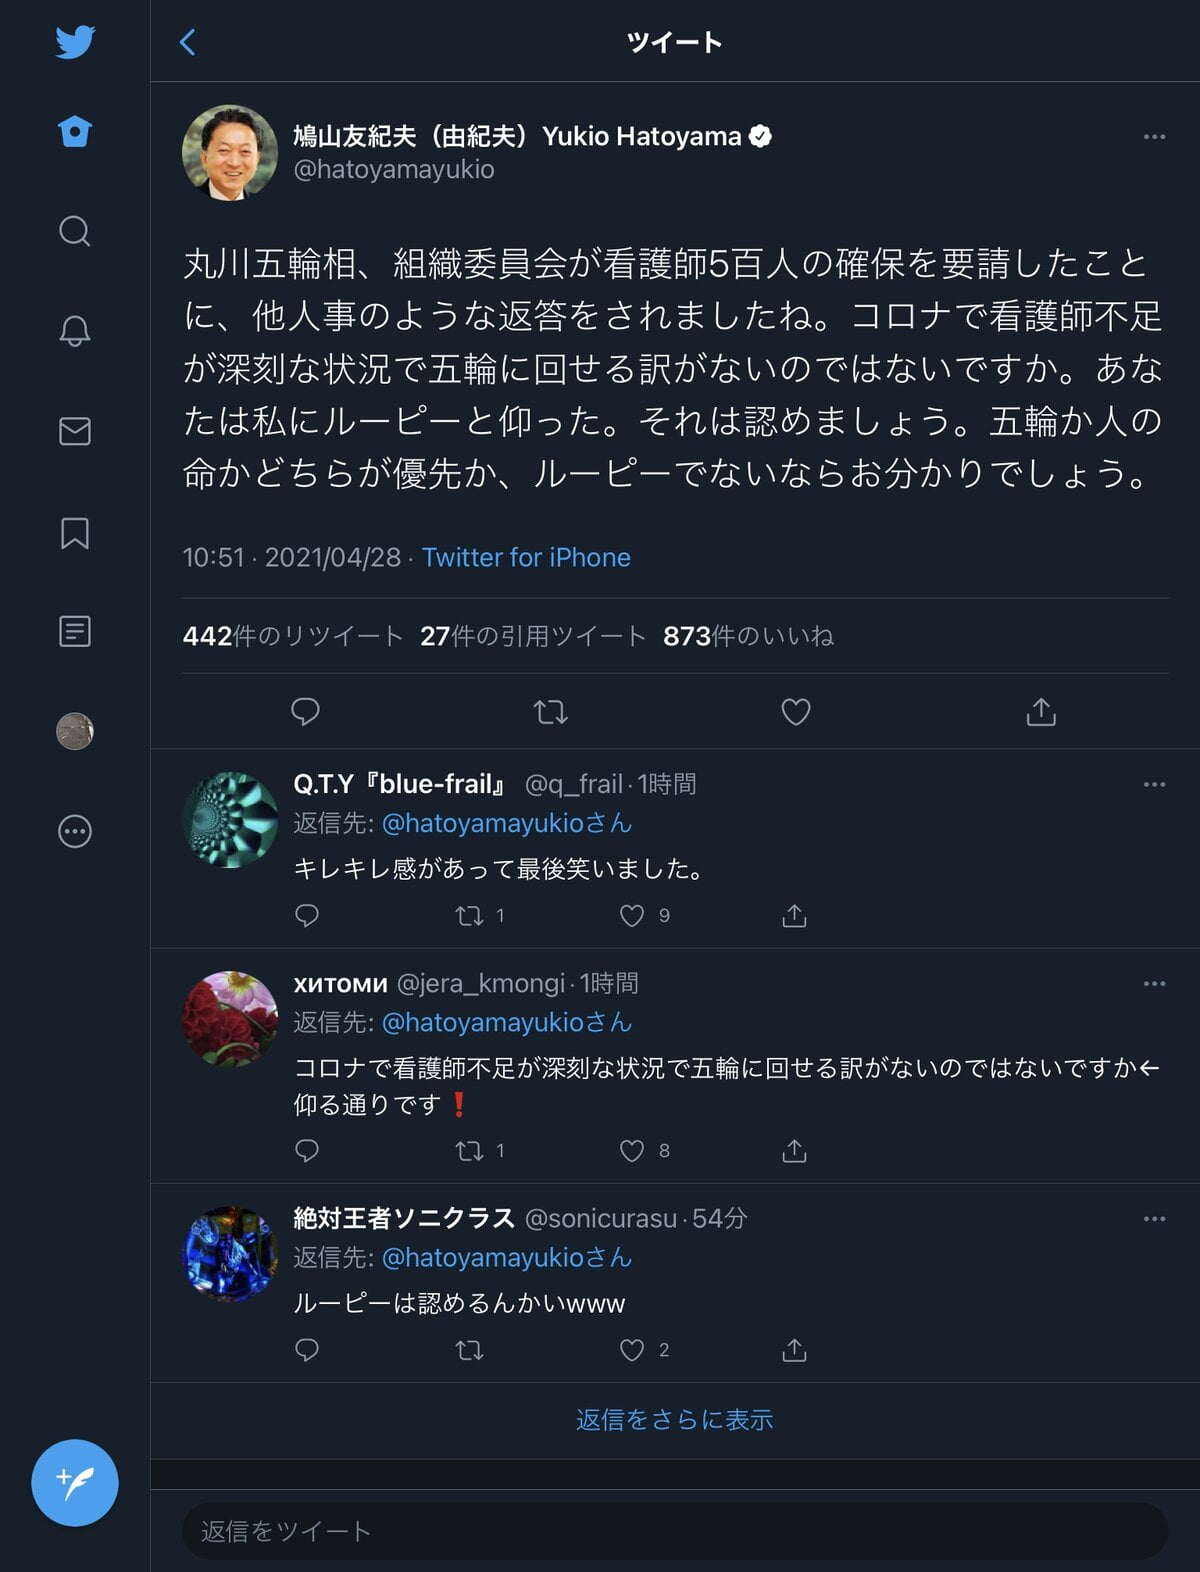Open the Home icon in sidebar

(75, 132)
